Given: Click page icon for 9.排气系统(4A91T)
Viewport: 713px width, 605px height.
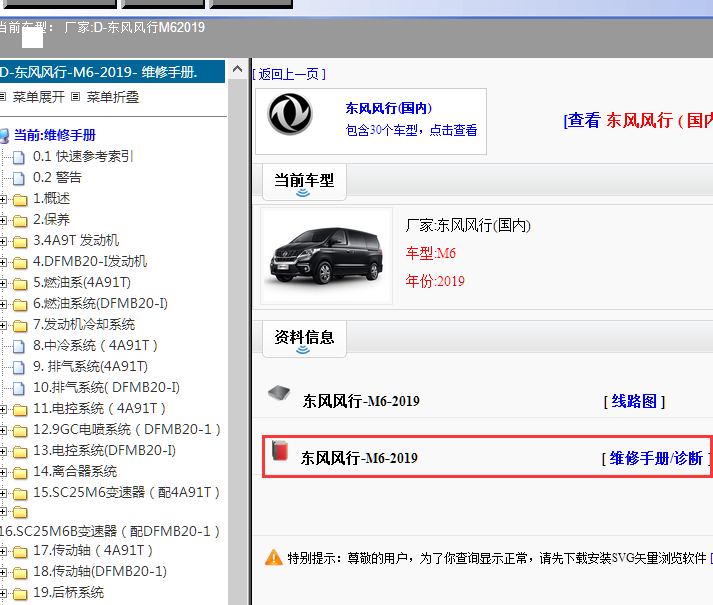Looking at the screenshot, I should pyautogui.click(x=19, y=367).
